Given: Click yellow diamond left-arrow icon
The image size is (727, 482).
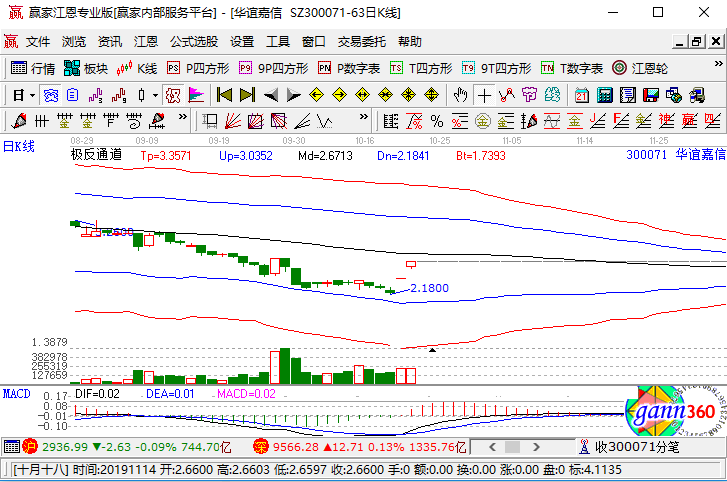Looking at the screenshot, I should point(316,95).
